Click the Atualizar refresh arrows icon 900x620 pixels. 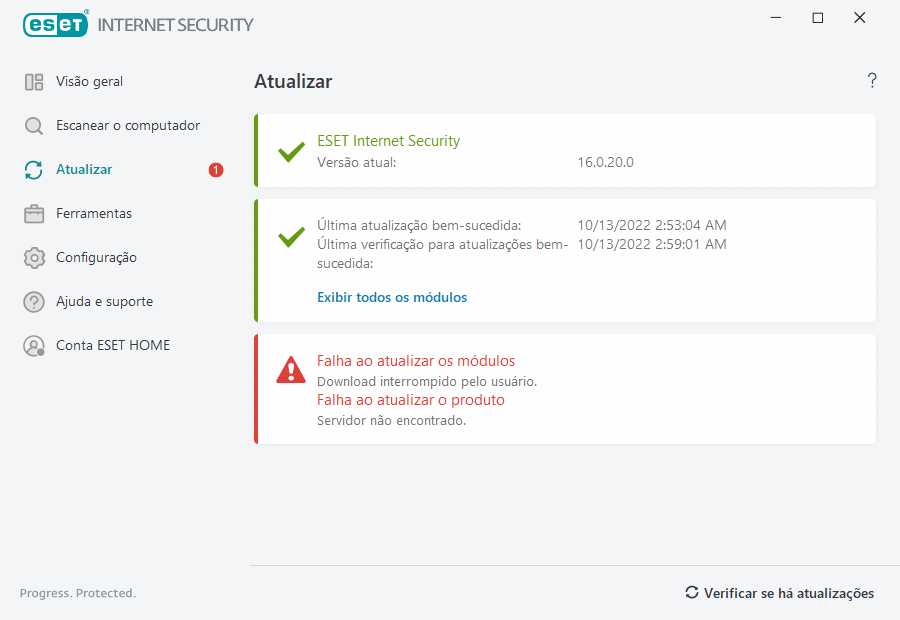tap(34, 170)
